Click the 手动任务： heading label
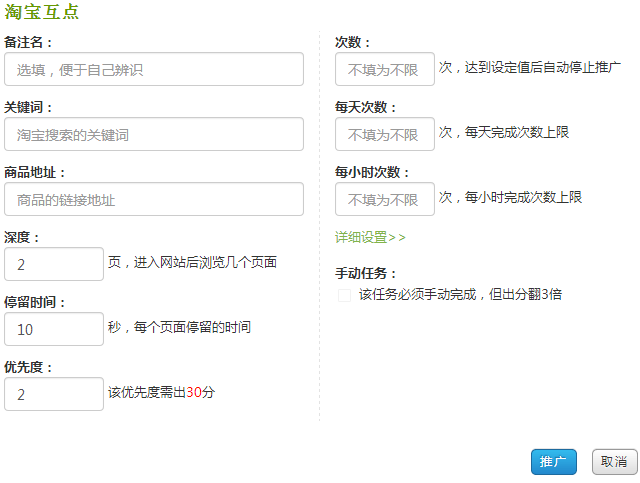Viewport: 640px width, 483px height. pos(366,273)
